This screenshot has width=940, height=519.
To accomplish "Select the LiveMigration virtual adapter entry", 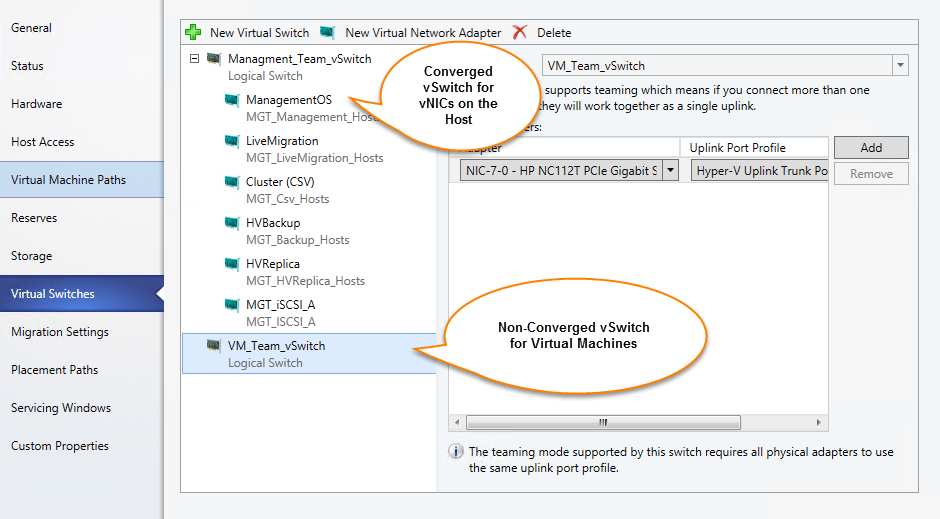I will (x=282, y=141).
